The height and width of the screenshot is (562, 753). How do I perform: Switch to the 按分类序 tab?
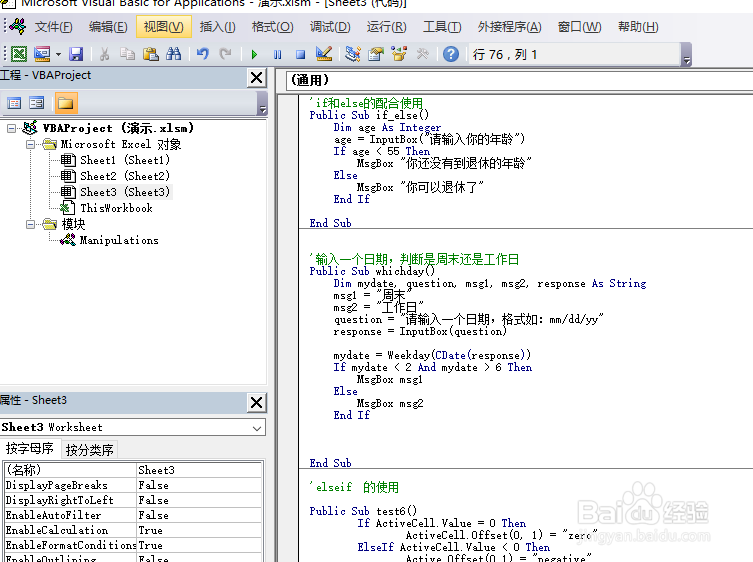pos(89,450)
